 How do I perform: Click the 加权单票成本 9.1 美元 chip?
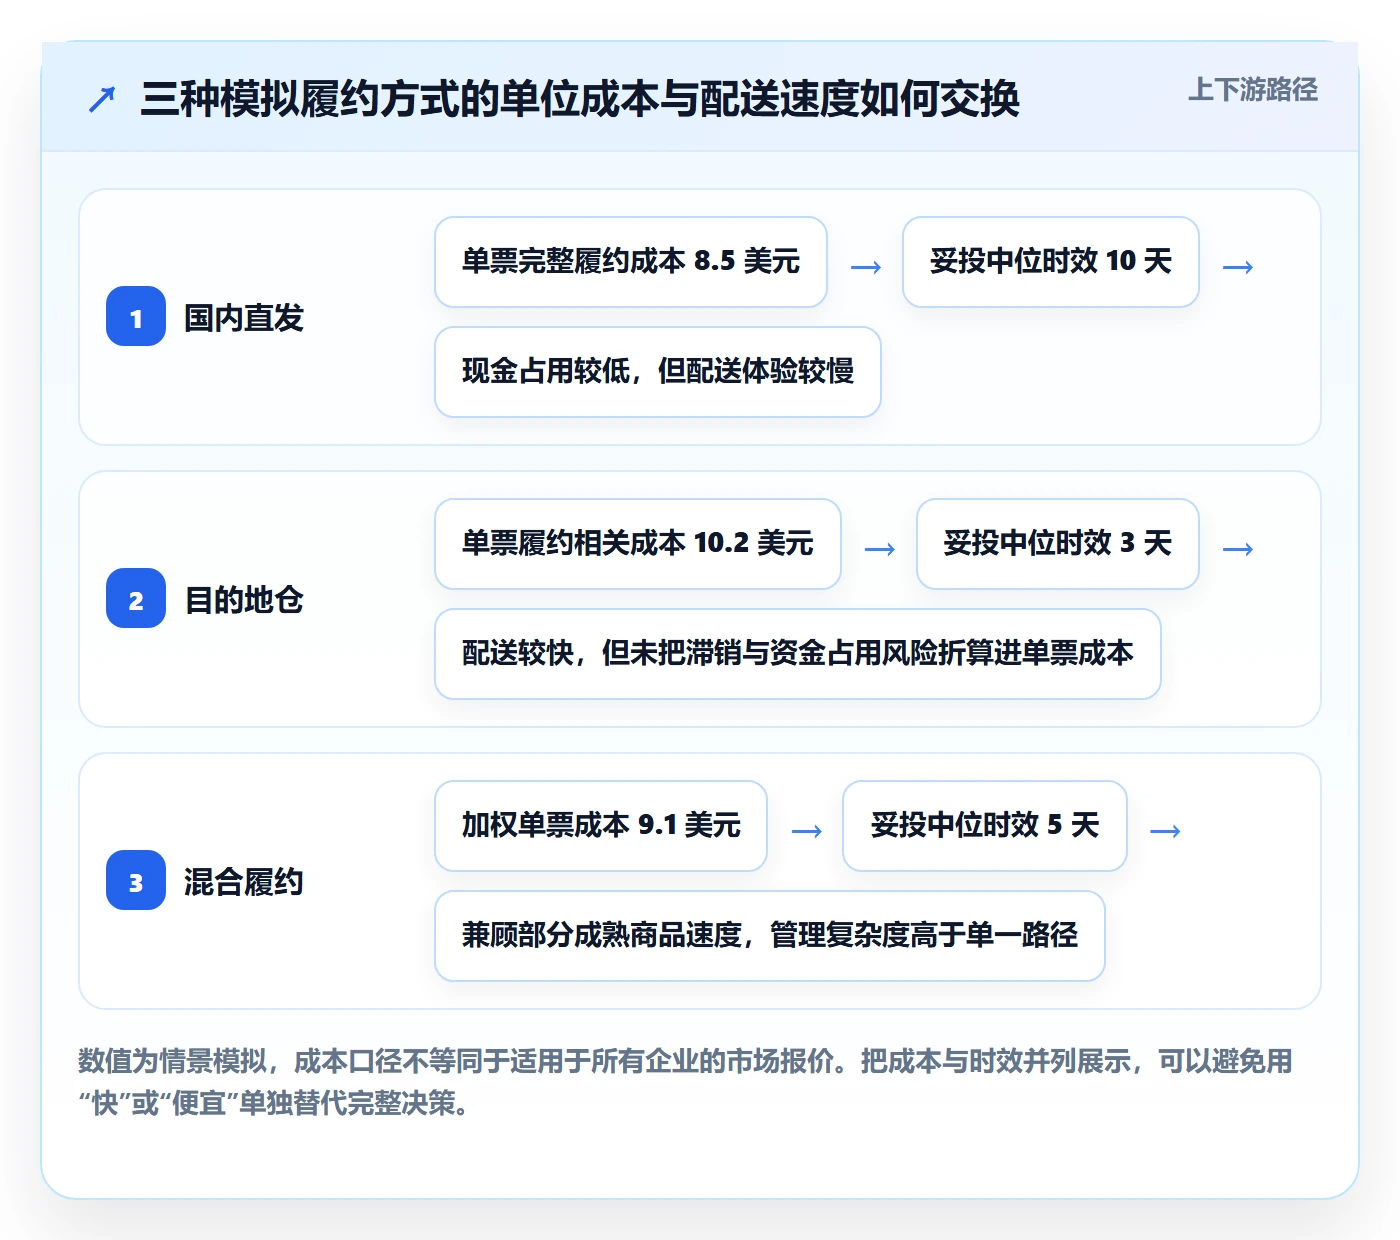click(x=601, y=826)
